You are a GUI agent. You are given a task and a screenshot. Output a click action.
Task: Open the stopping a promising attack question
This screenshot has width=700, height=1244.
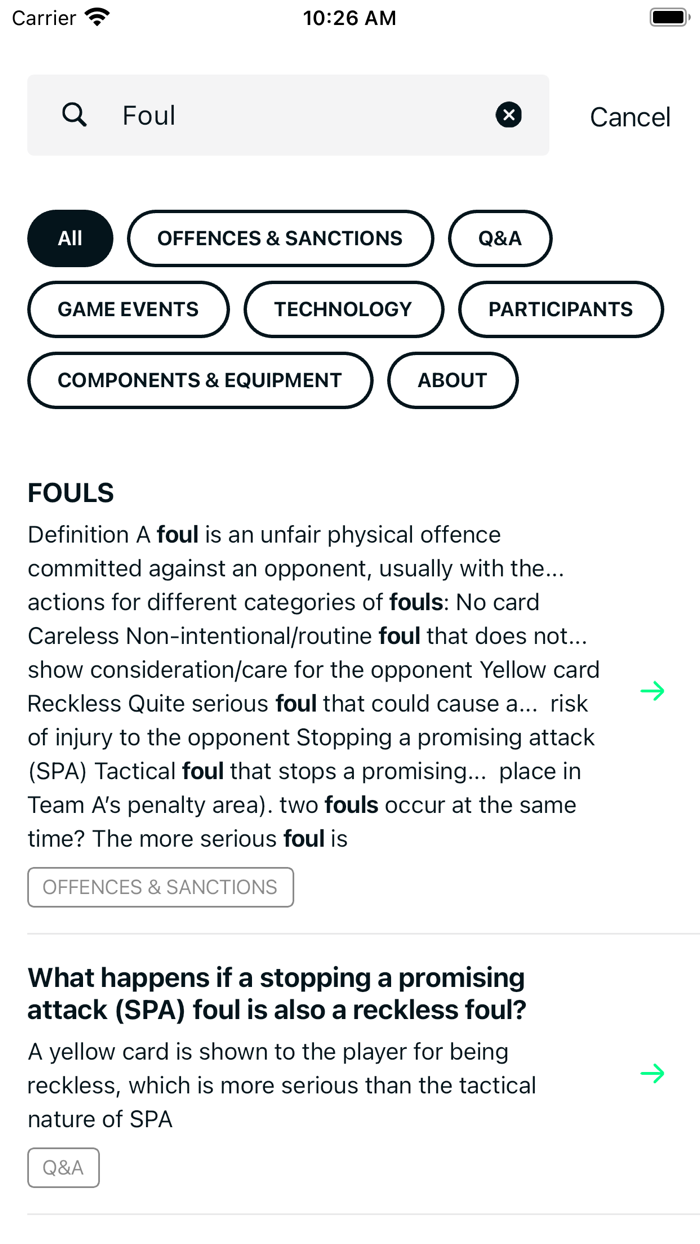[x=276, y=993]
